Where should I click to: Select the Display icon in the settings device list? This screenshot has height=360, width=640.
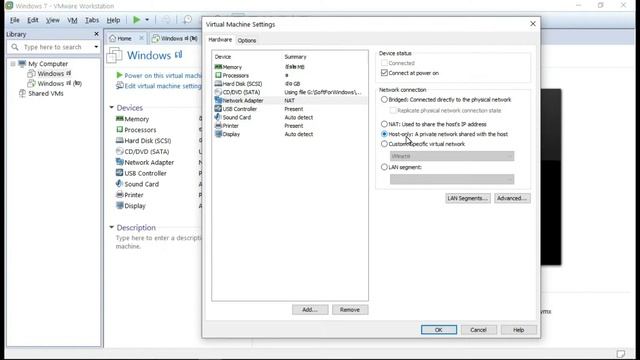[x=218, y=134]
